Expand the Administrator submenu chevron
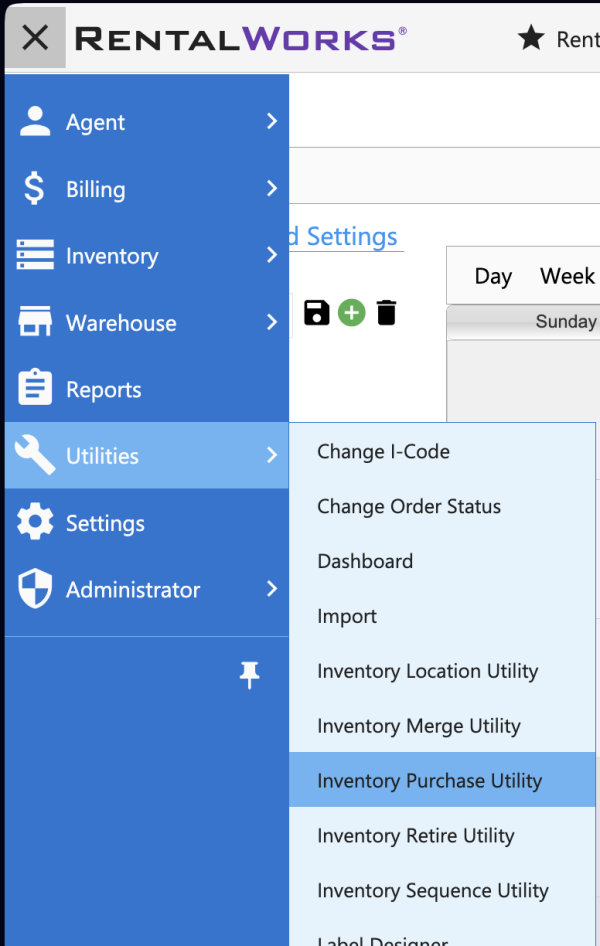 click(x=271, y=590)
